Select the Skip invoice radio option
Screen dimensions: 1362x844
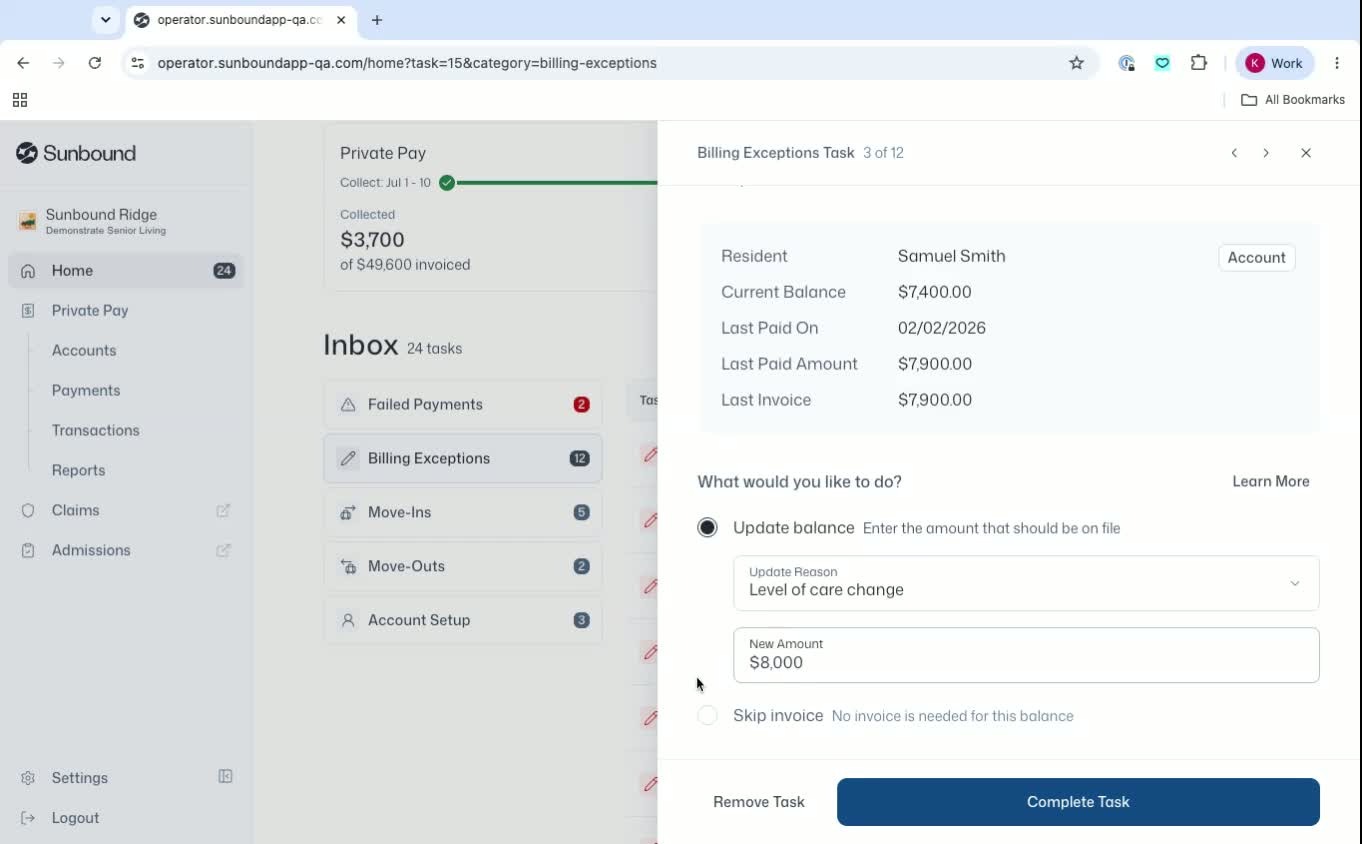(x=708, y=716)
